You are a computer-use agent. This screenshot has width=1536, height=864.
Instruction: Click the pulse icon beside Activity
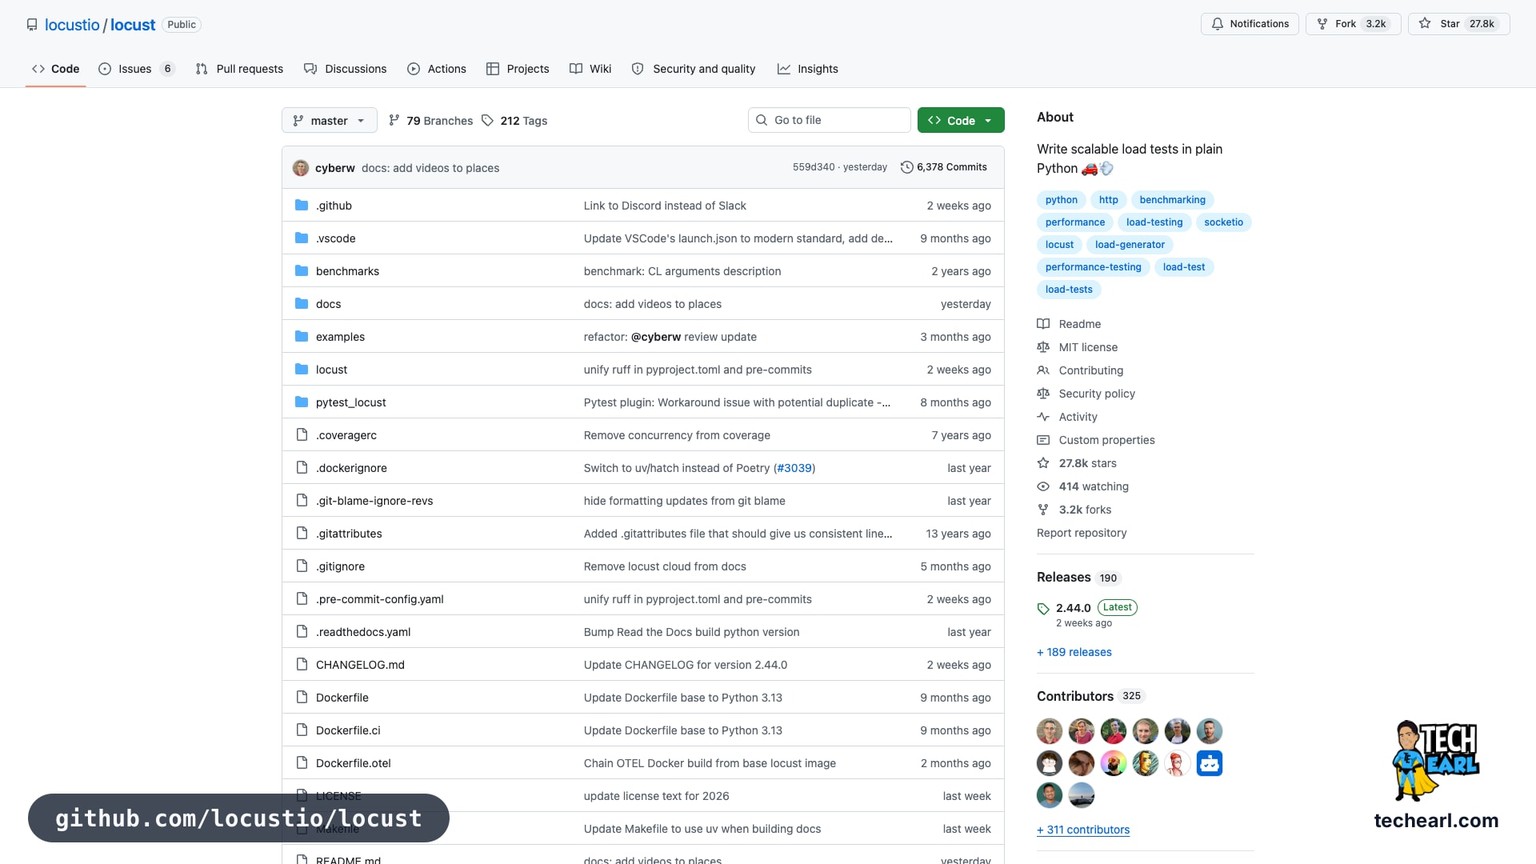point(1043,417)
